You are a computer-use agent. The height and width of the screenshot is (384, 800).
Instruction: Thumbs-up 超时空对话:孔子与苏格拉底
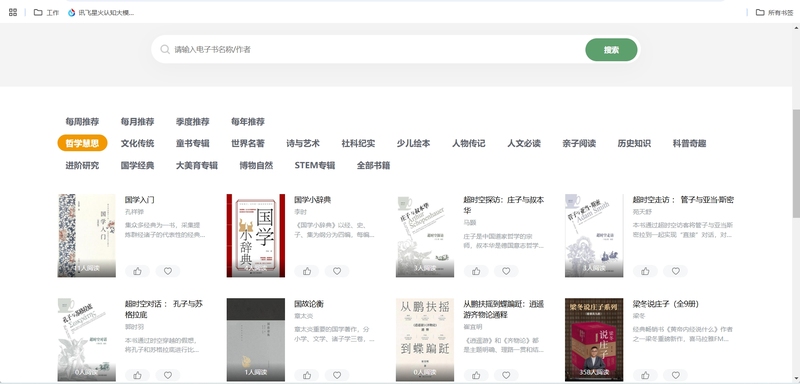coord(137,375)
